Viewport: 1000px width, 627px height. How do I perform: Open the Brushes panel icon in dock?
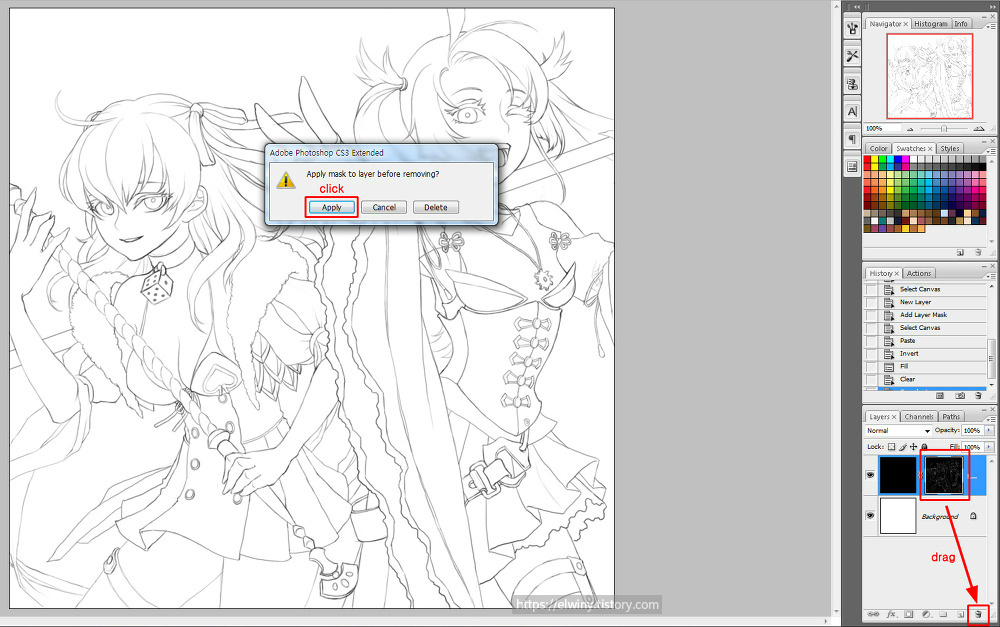(853, 29)
